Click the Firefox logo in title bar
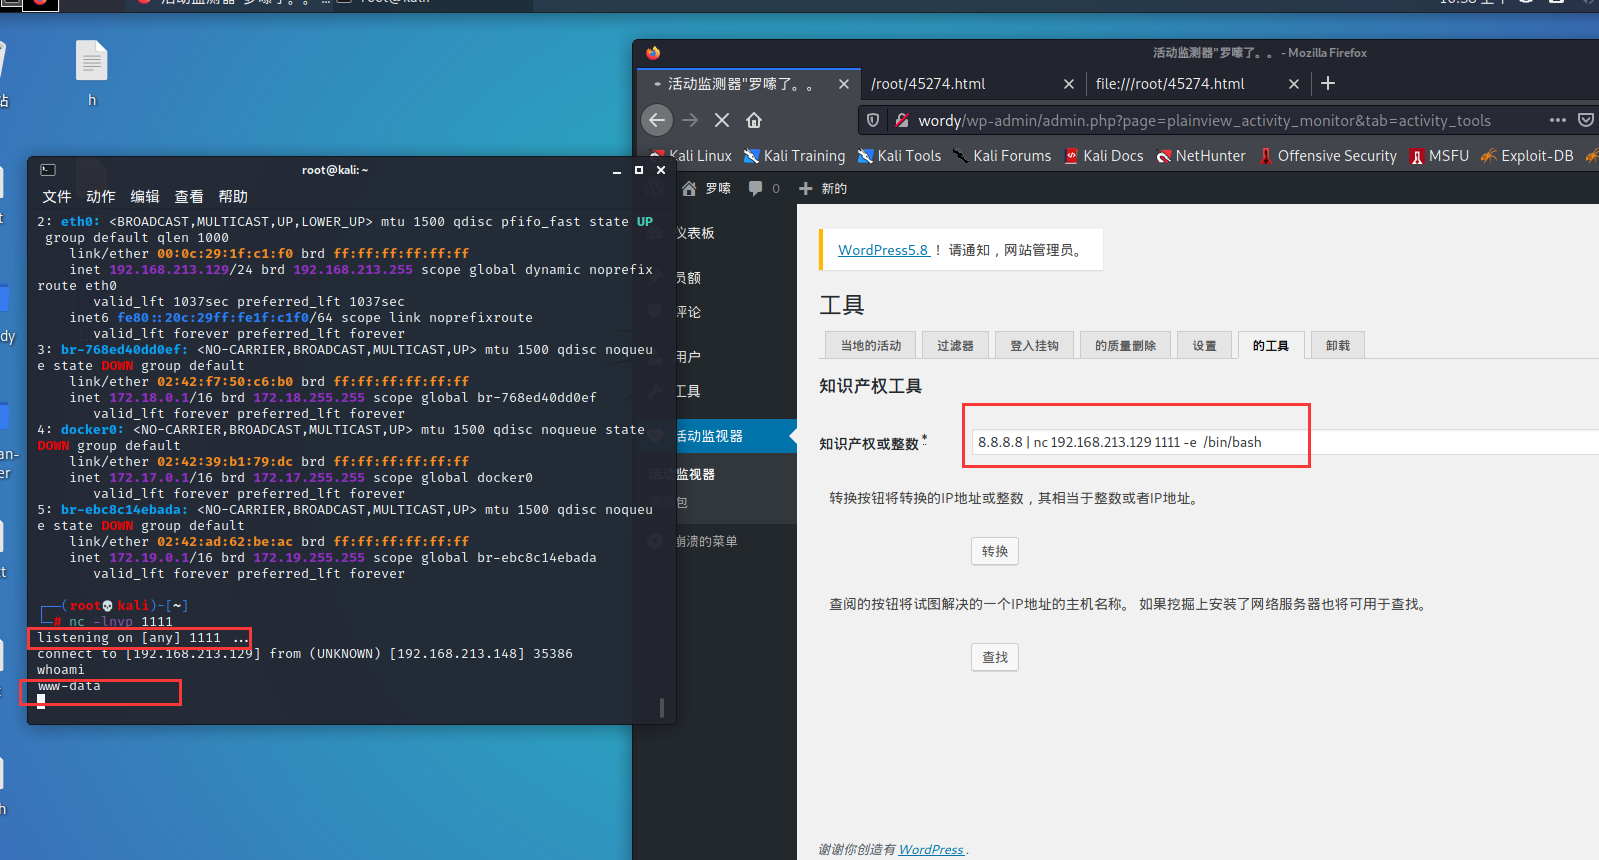 pyautogui.click(x=653, y=53)
